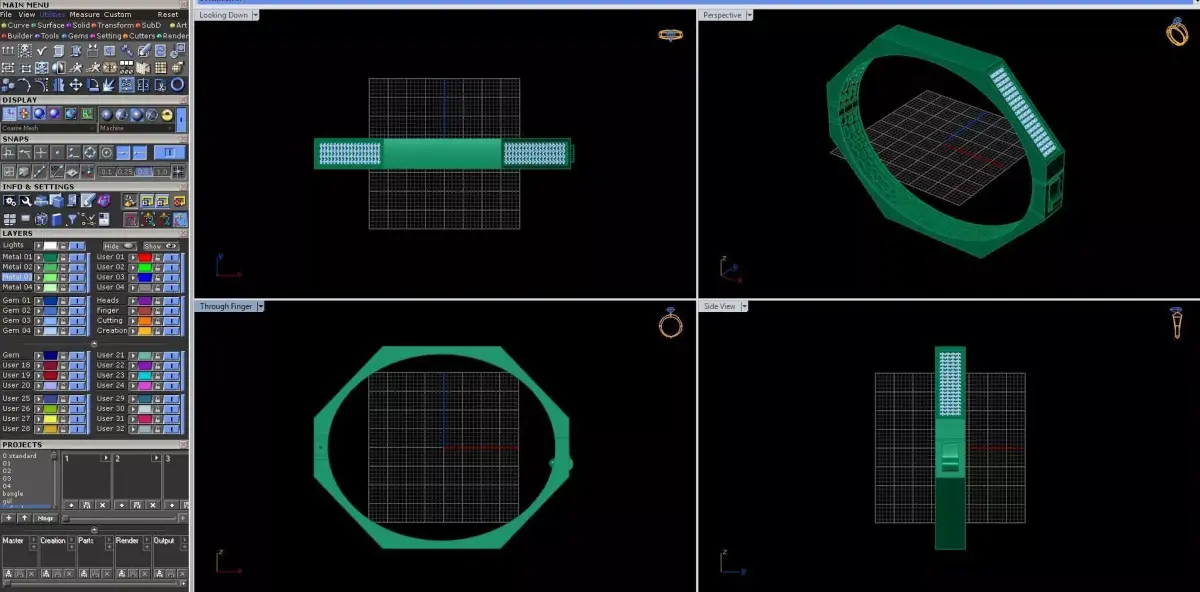Image resolution: width=1200 pixels, height=592 pixels.
Task: Open the Coarse Mesh dropdown
Action: (49, 128)
